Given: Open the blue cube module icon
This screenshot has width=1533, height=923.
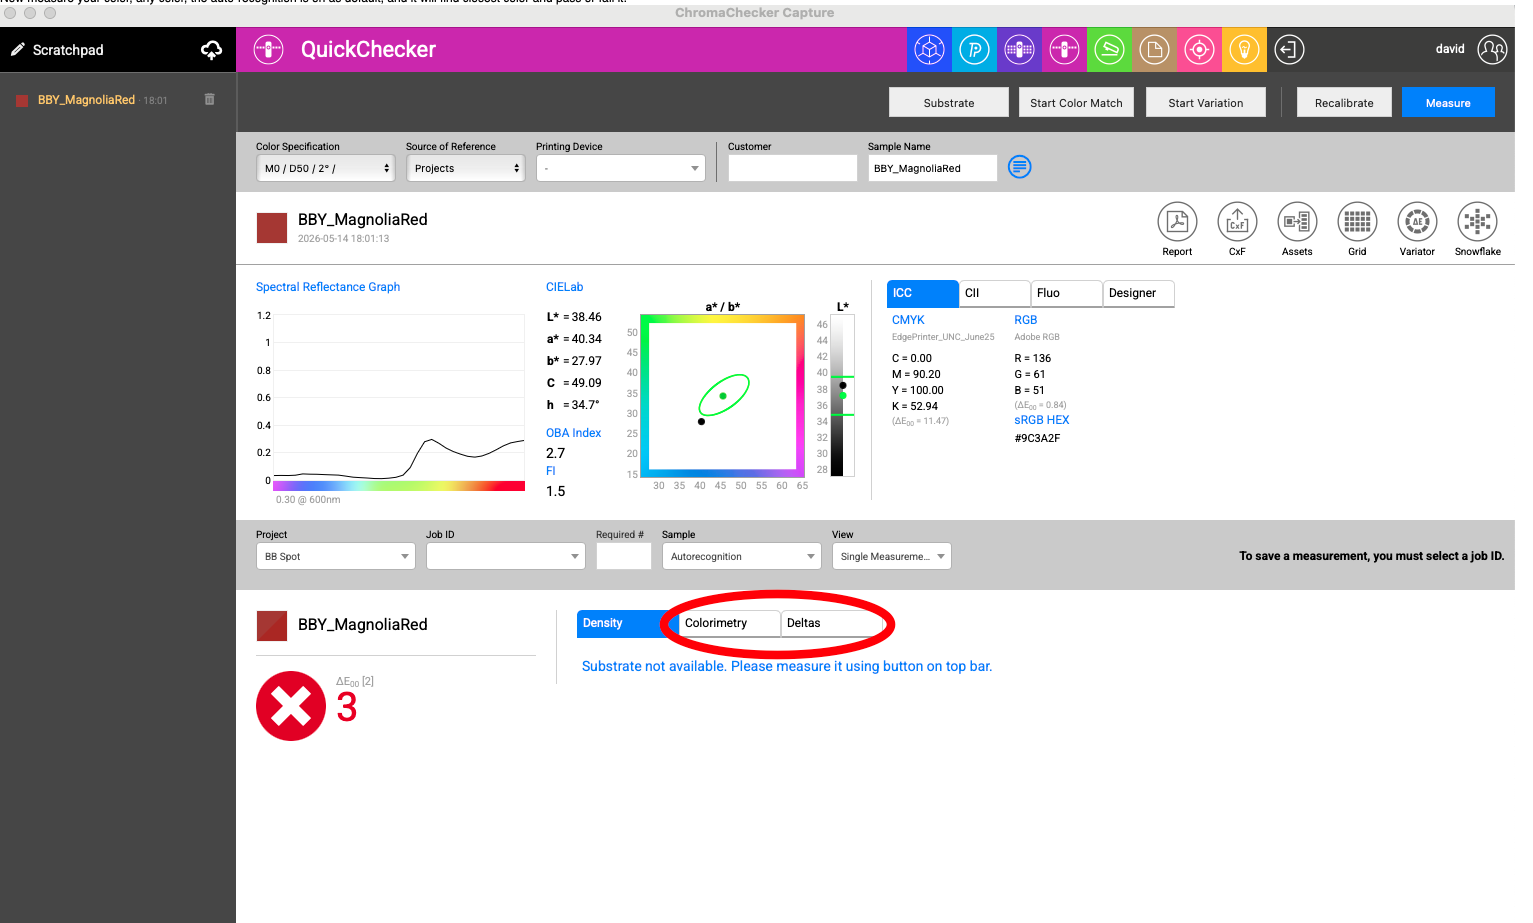Looking at the screenshot, I should pos(929,49).
